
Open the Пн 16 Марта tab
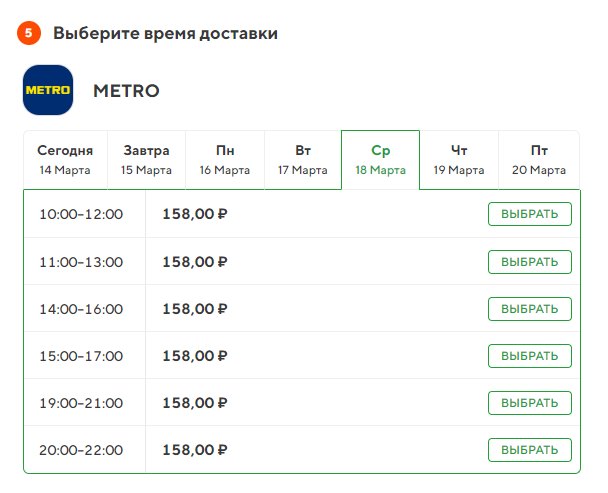coord(225,160)
